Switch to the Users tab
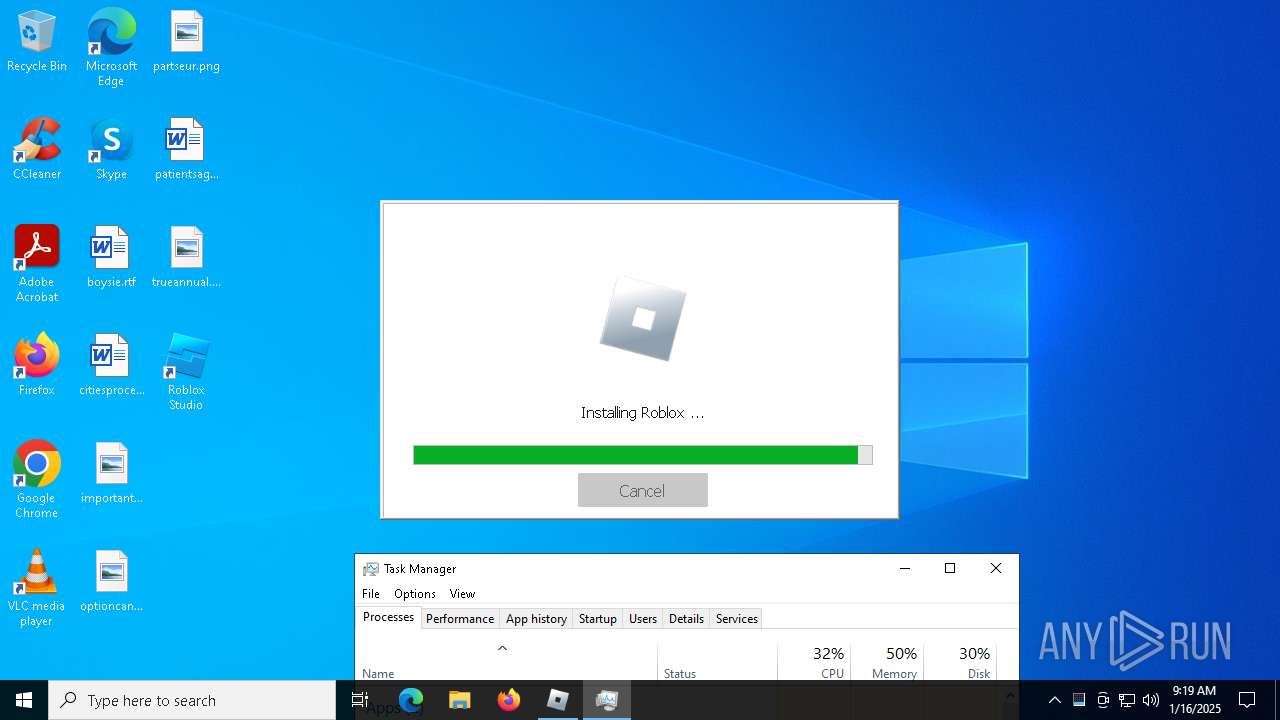Image resolution: width=1280 pixels, height=720 pixels. pyautogui.click(x=643, y=619)
